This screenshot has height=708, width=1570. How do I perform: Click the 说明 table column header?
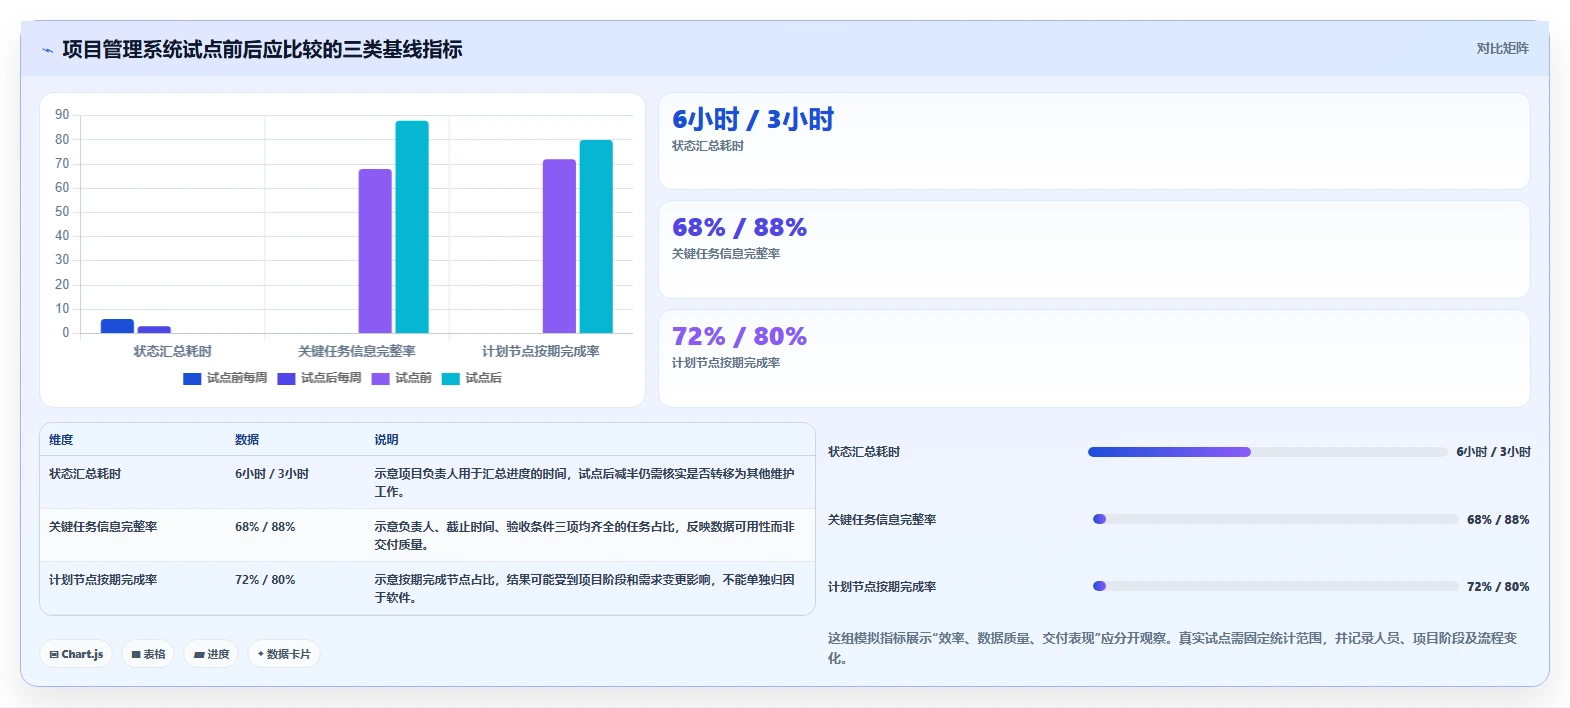(386, 440)
